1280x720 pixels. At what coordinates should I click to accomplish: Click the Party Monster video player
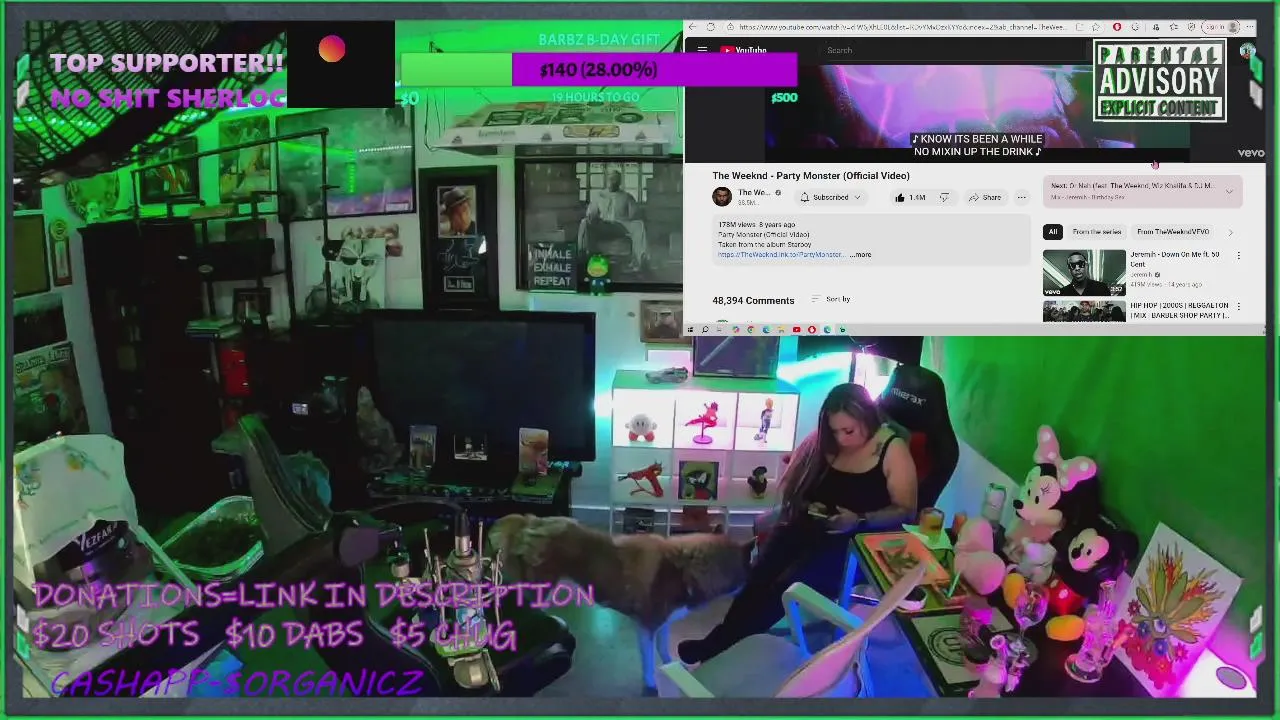pyautogui.click(x=975, y=112)
